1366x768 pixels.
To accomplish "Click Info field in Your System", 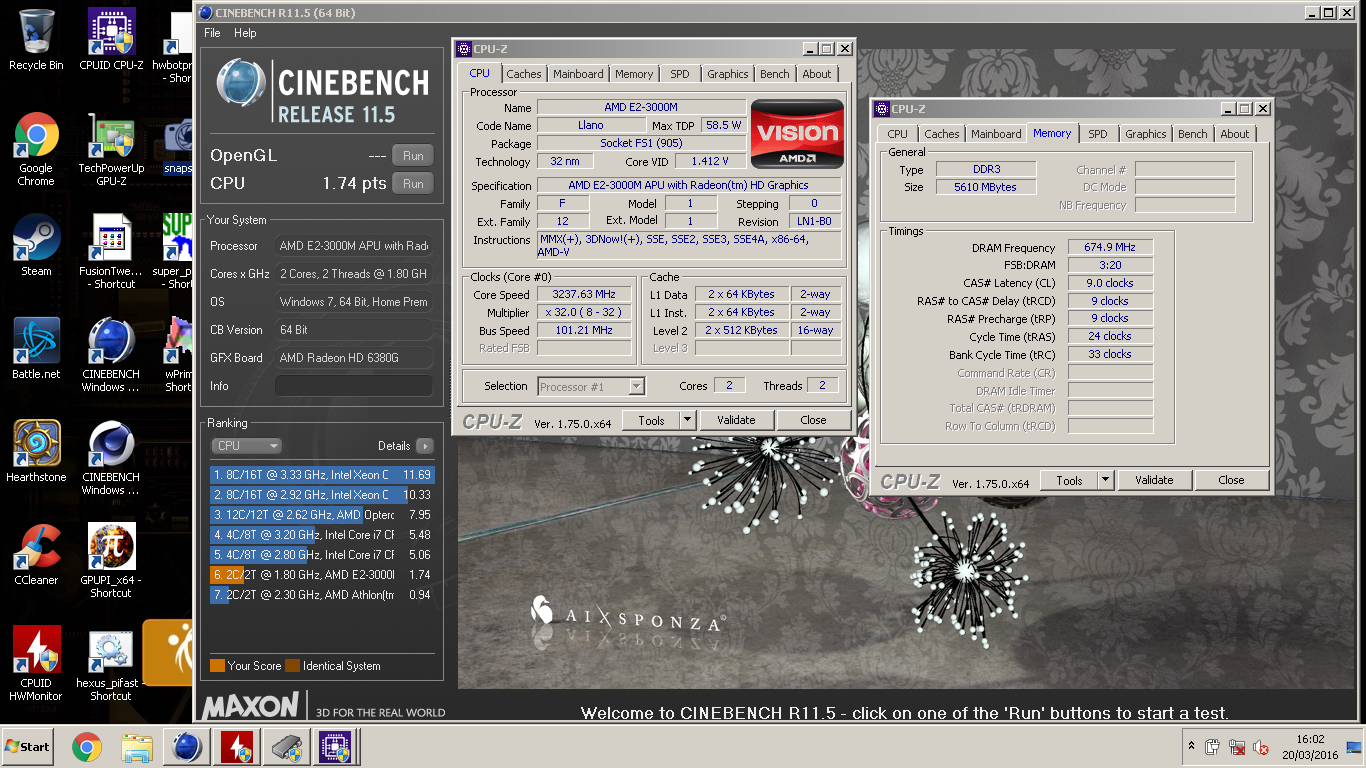I will click(x=354, y=386).
